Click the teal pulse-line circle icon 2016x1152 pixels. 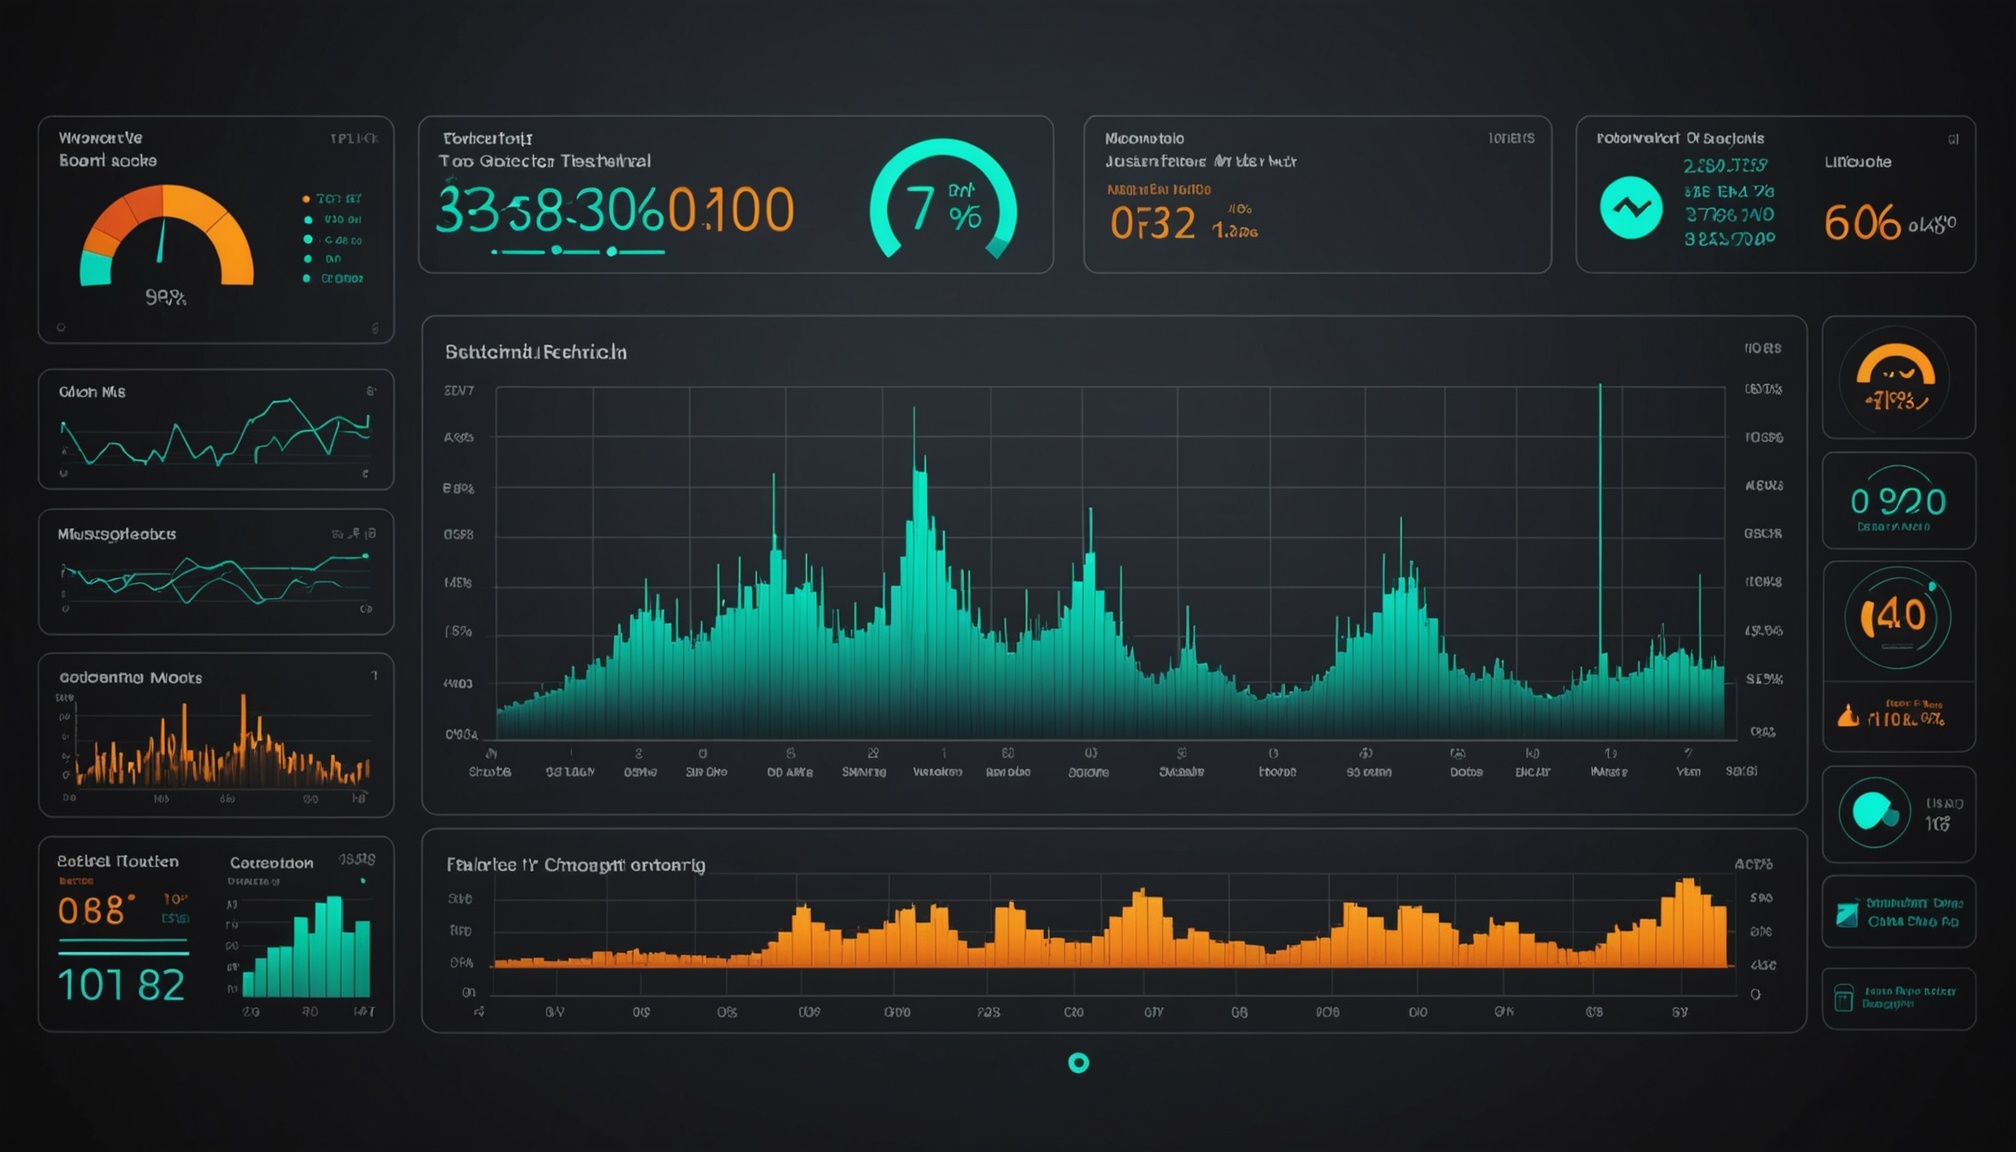[x=1631, y=208]
